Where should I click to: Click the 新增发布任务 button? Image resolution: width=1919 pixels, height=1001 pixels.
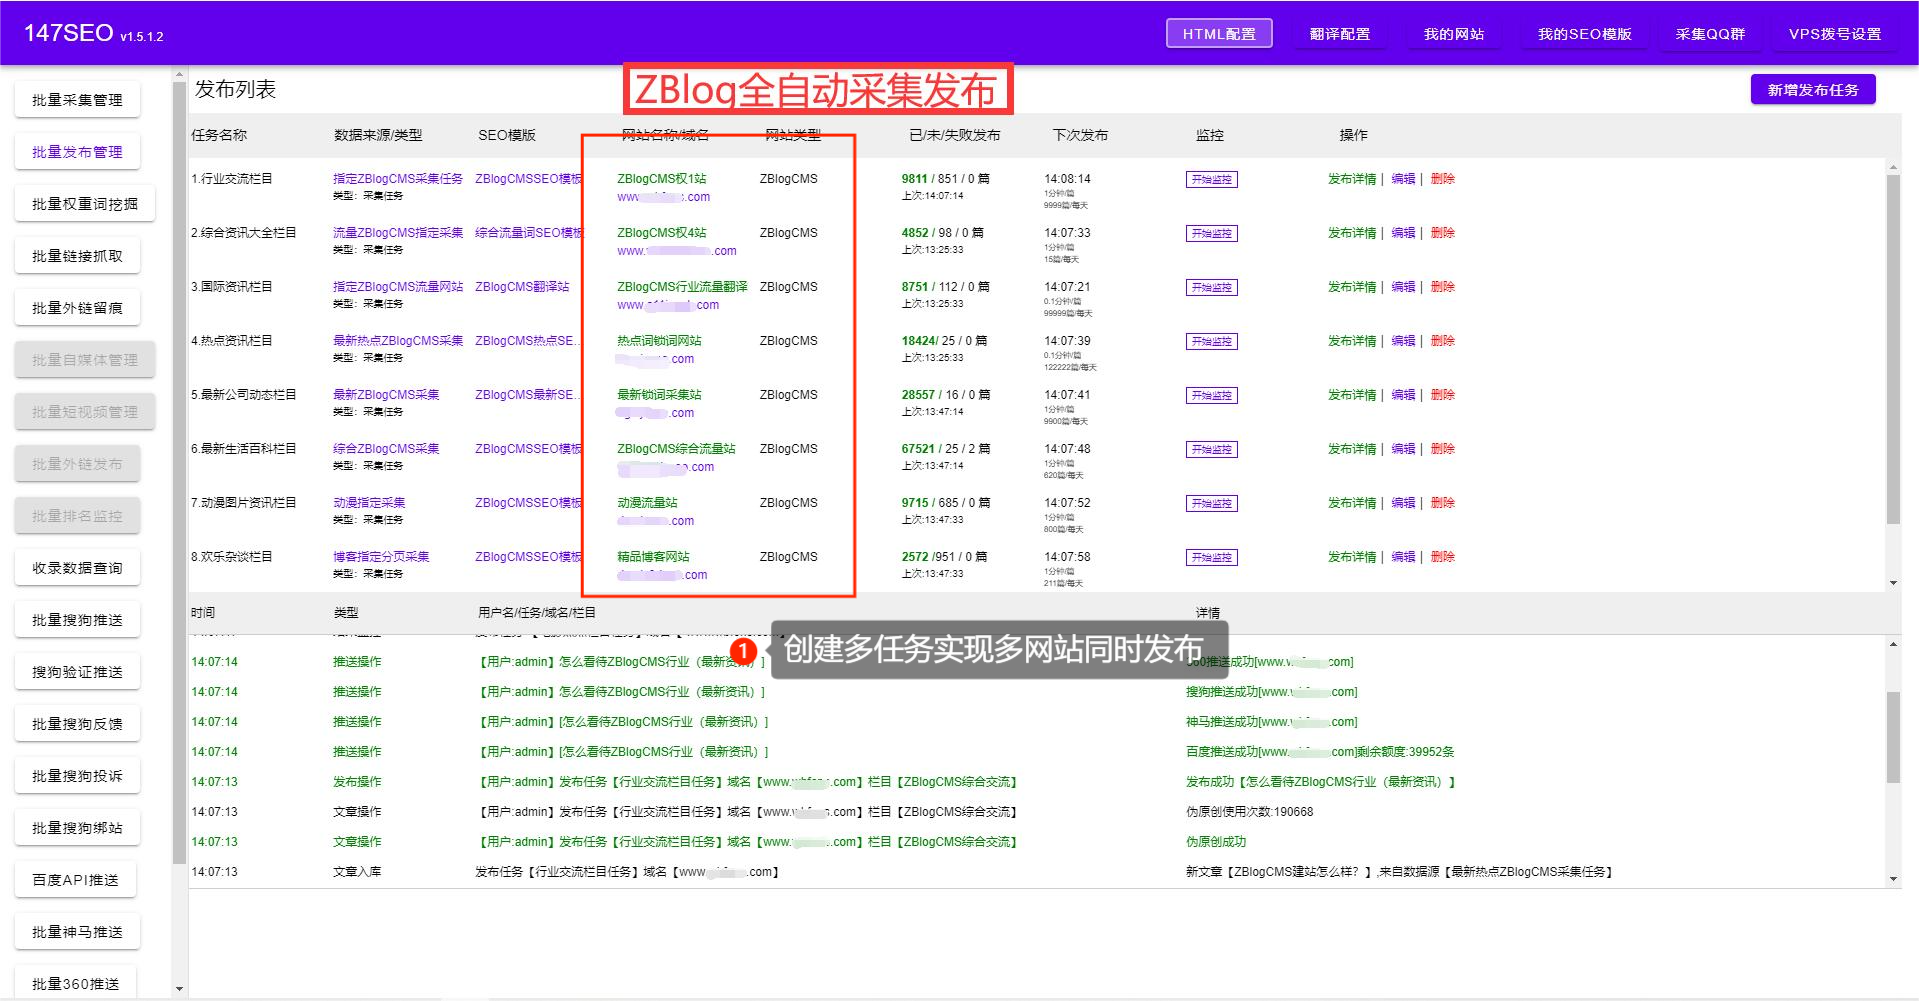pos(1813,90)
